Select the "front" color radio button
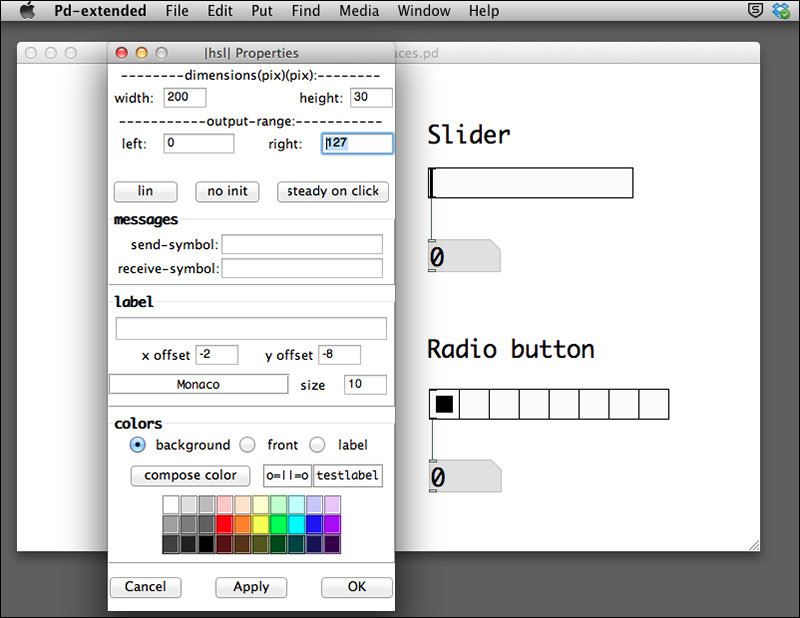The width and height of the screenshot is (800, 618). pos(248,445)
